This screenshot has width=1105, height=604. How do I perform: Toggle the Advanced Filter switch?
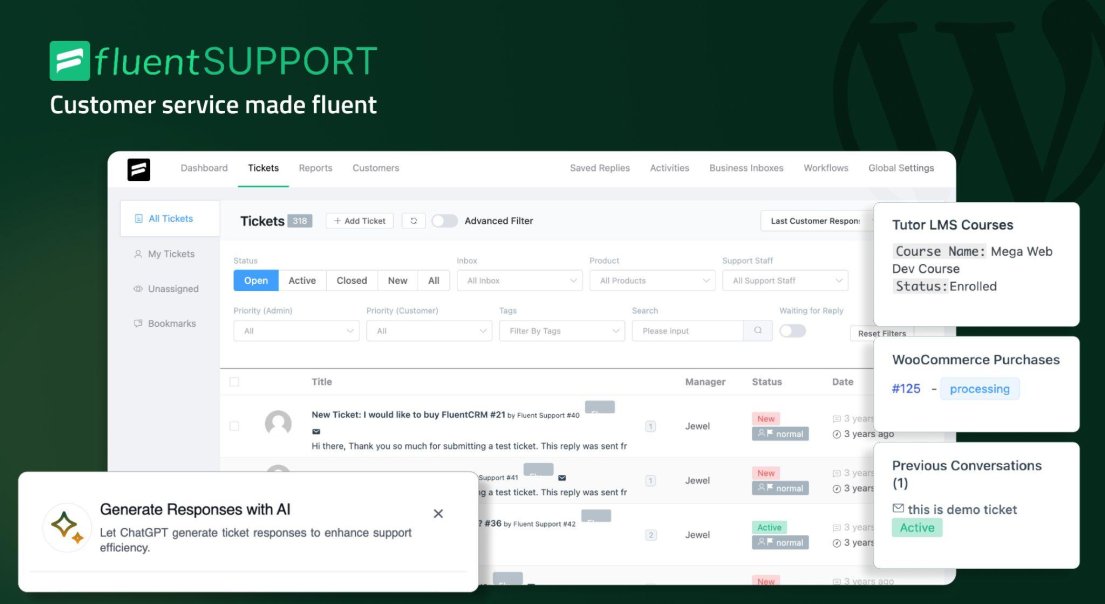[x=445, y=221]
